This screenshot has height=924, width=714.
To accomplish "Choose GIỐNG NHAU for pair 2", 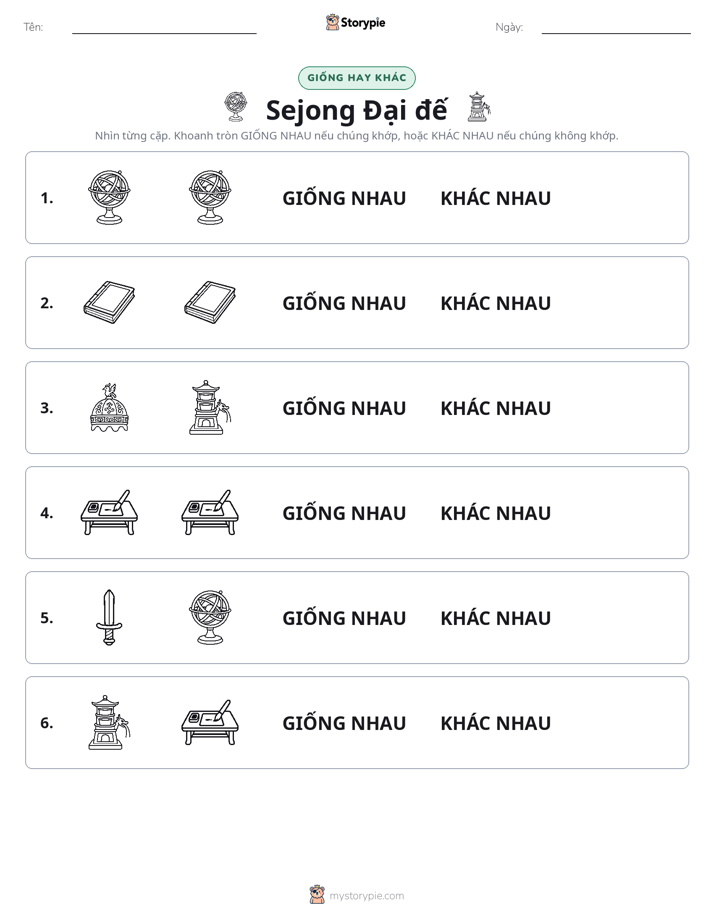I will [x=344, y=303].
